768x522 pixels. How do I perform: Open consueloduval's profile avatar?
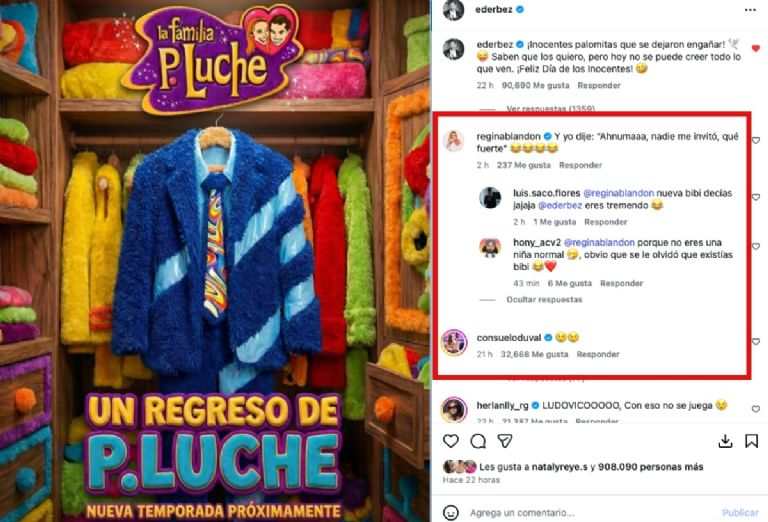pyautogui.click(x=454, y=342)
